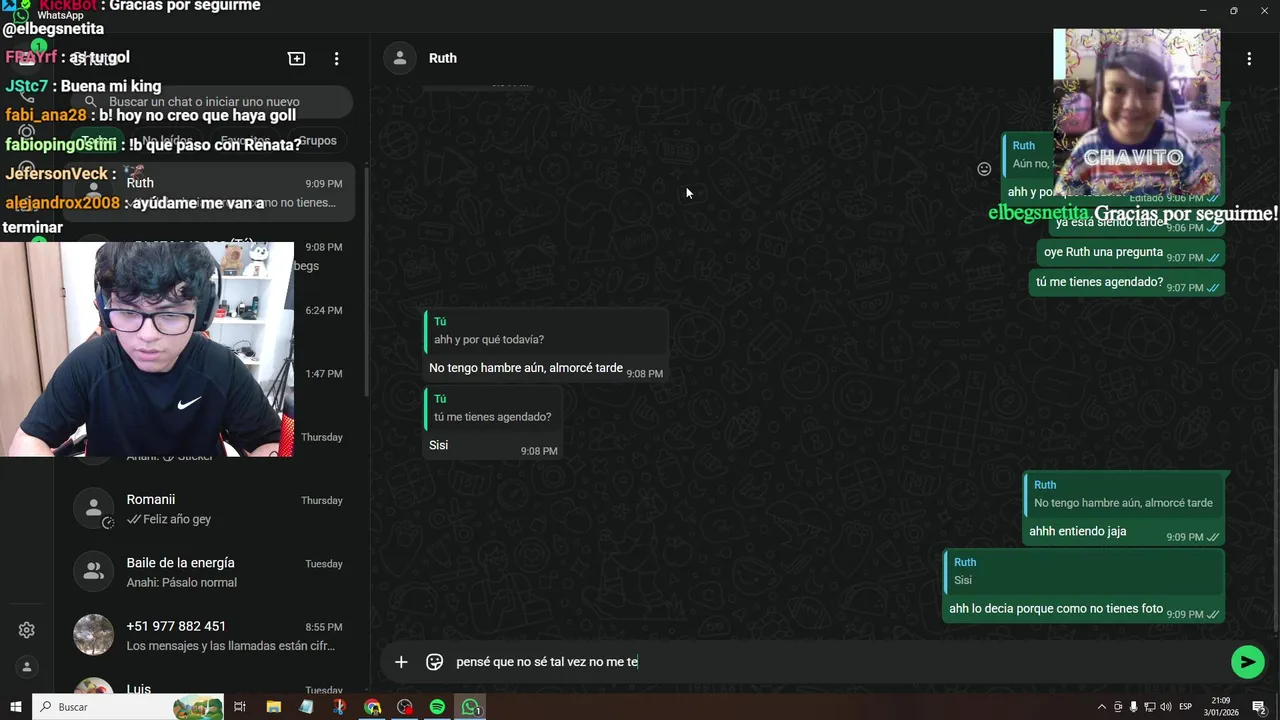The image size is (1280, 720).
Task: Open the volume control tray icon
Action: click(x=1165, y=707)
